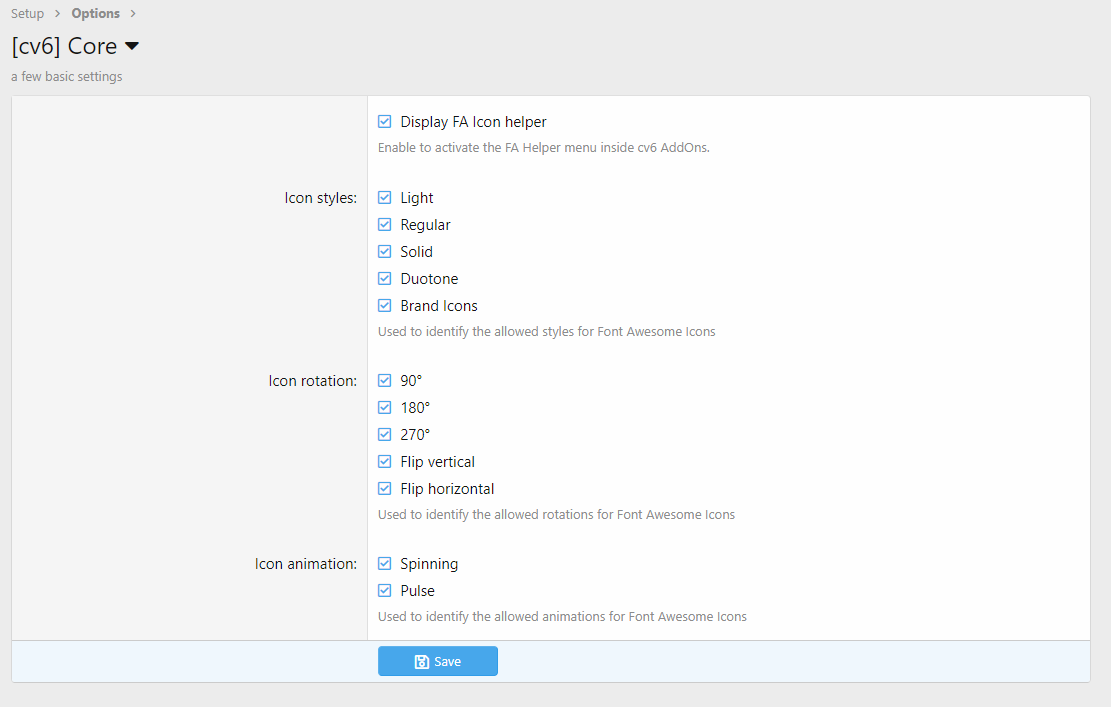Uncheck Display FA Icon helper
The height and width of the screenshot is (707, 1111).
[385, 122]
